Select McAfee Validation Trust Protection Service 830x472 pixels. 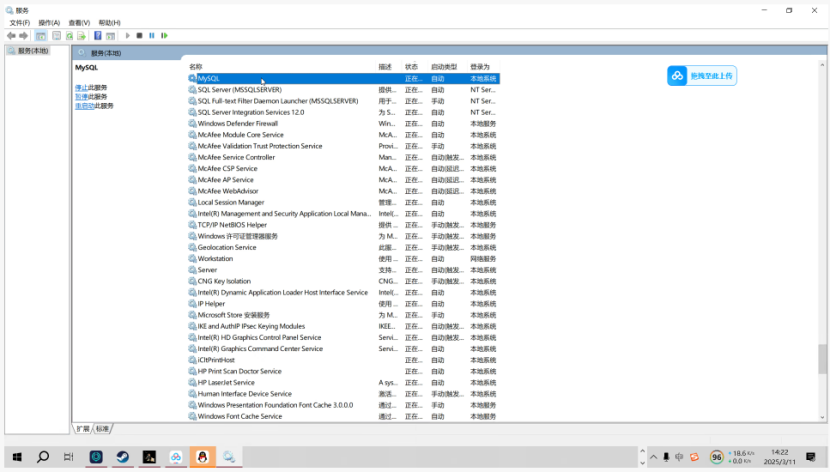tap(344, 146)
